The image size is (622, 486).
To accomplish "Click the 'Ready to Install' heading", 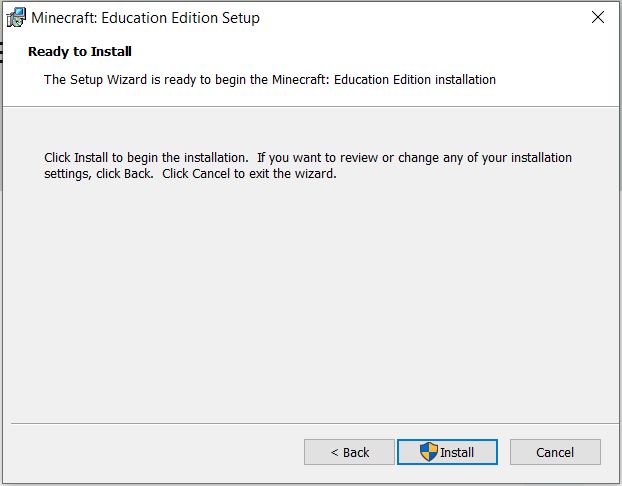I will 80,52.
